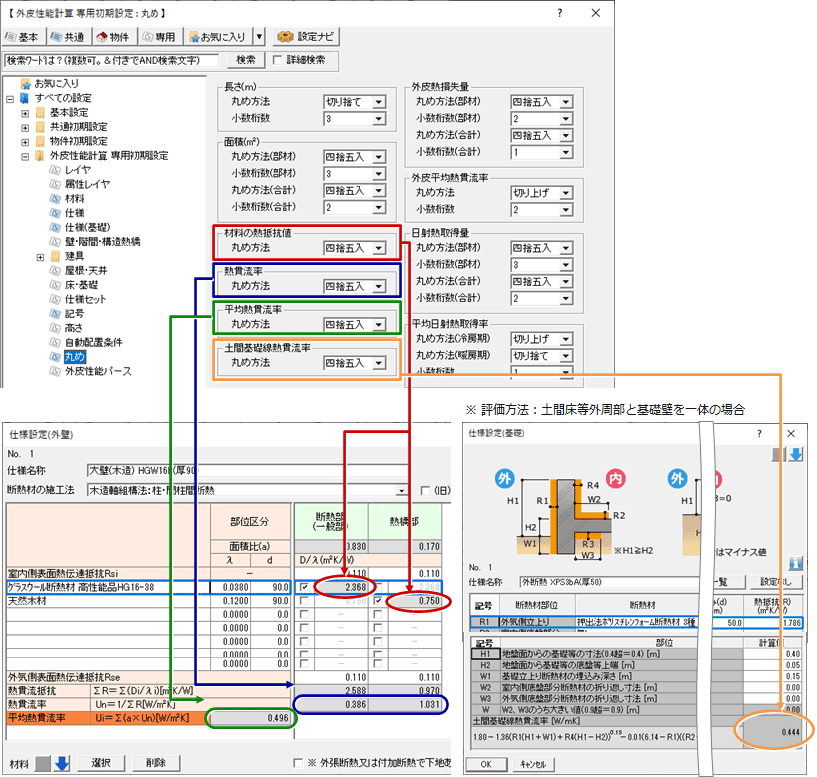Check 熱橋部 checkbox on グラスウール断熱材 row

coord(378,587)
